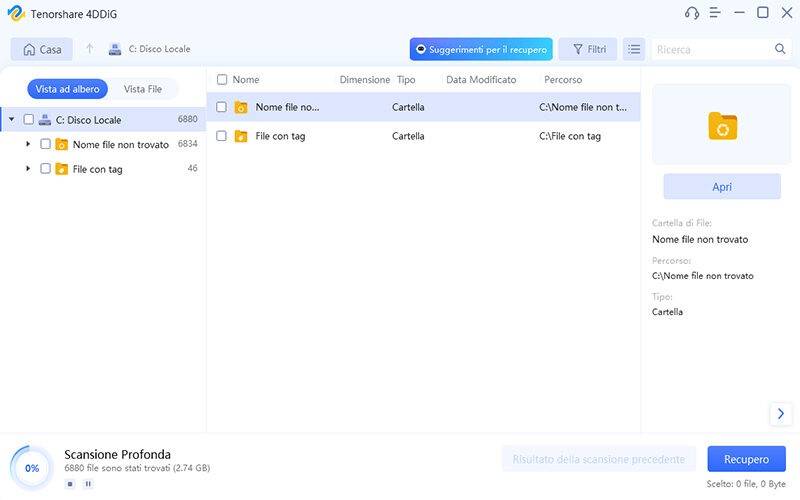Collapse the C: Disco Locale tree node

[11, 119]
